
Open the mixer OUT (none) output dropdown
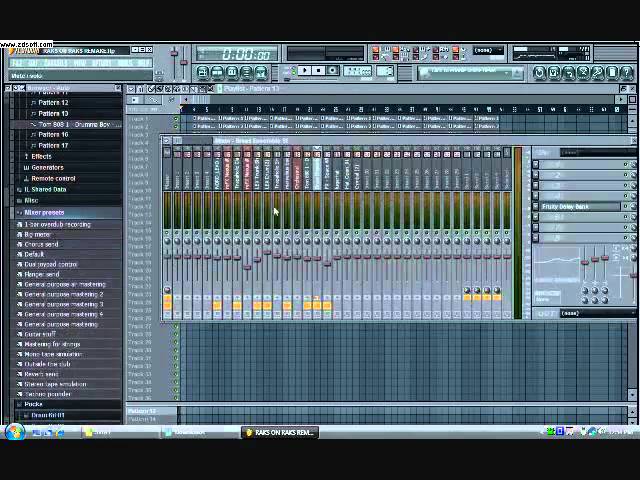(x=598, y=313)
